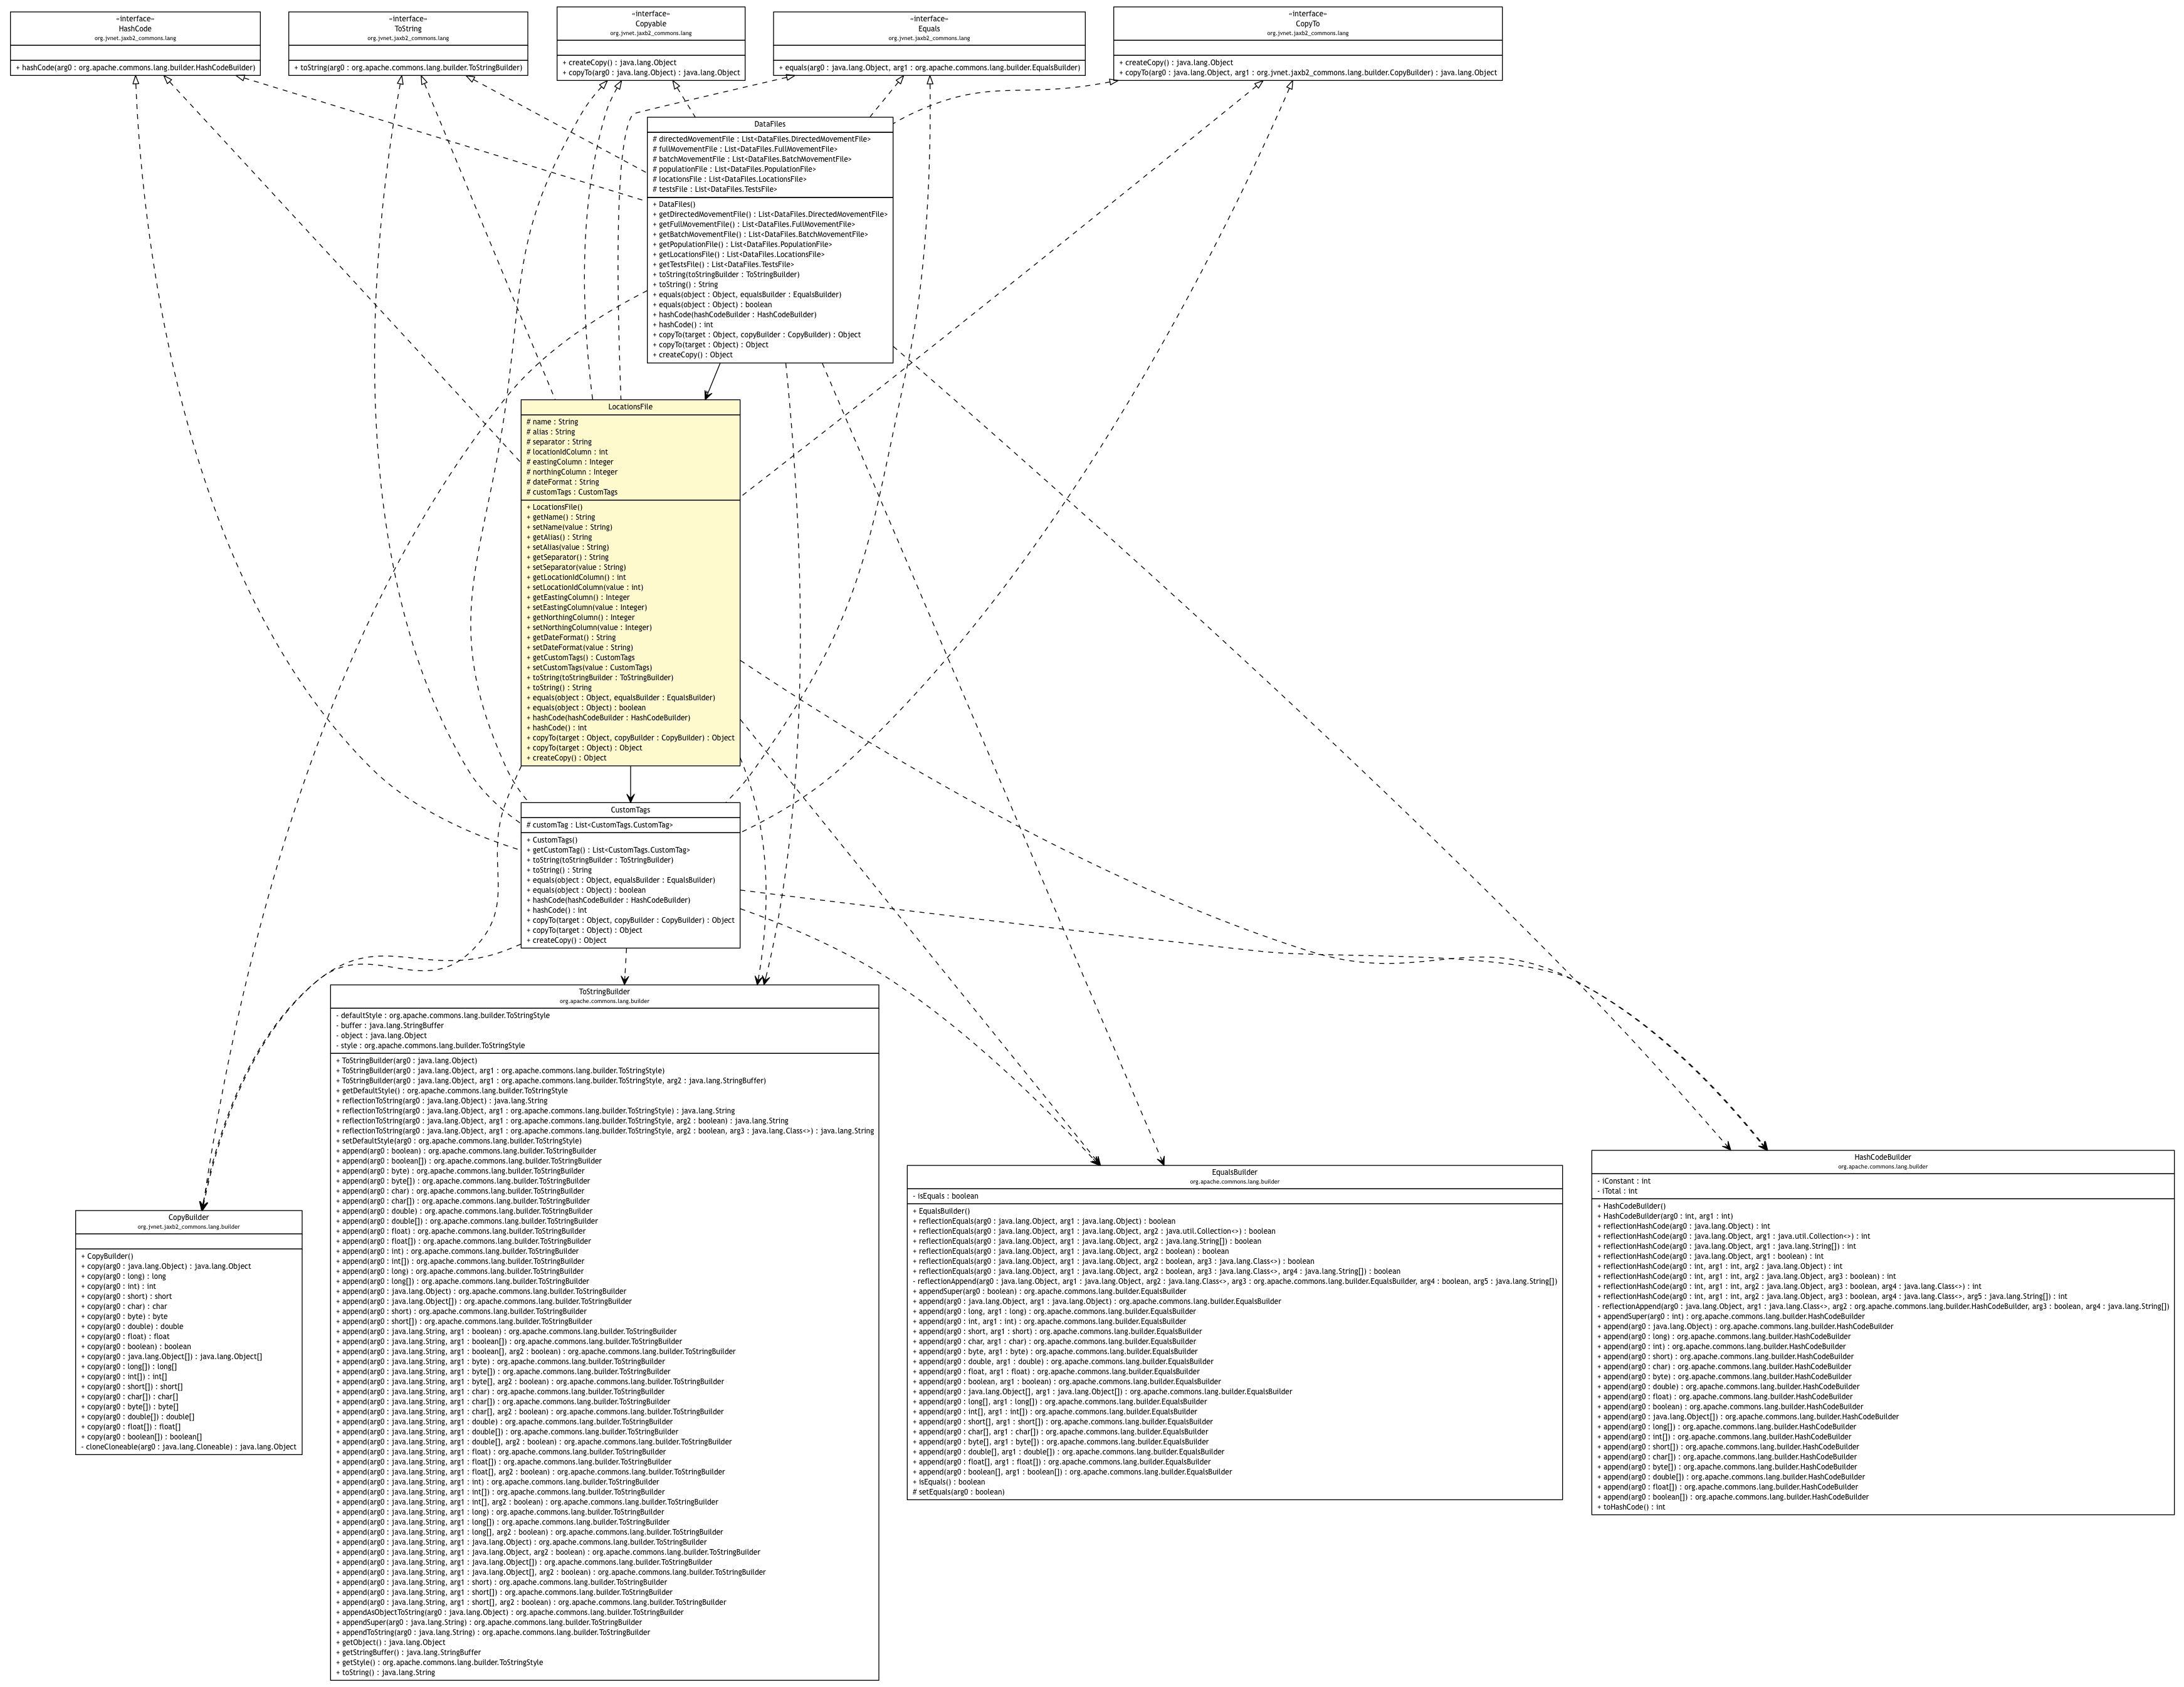Select the defaultStyle field in ToStringBuilder
Screen dimensions: 2184x1687
[442, 1015]
